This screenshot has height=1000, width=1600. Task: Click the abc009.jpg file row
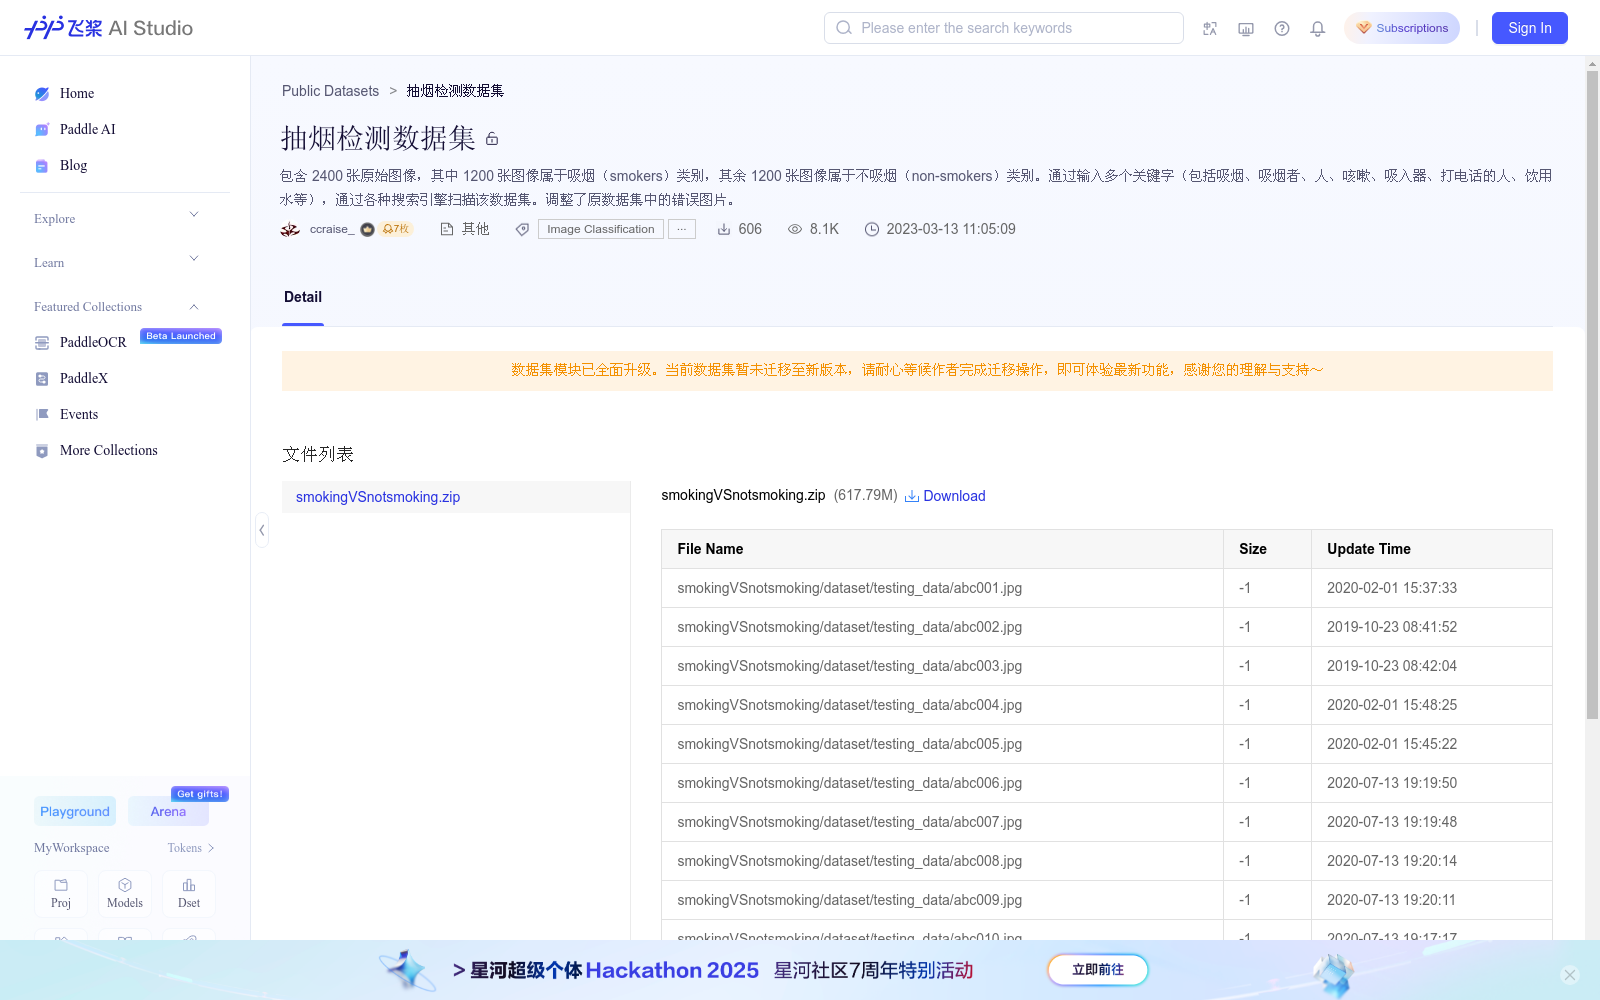pos(1107,900)
